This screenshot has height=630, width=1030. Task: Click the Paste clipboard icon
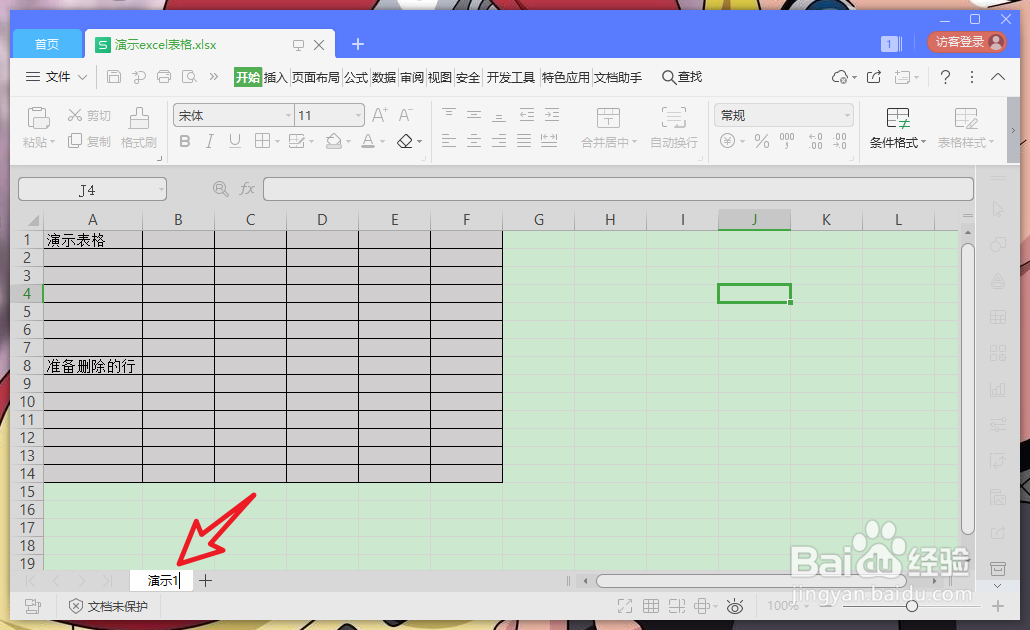[x=38, y=118]
